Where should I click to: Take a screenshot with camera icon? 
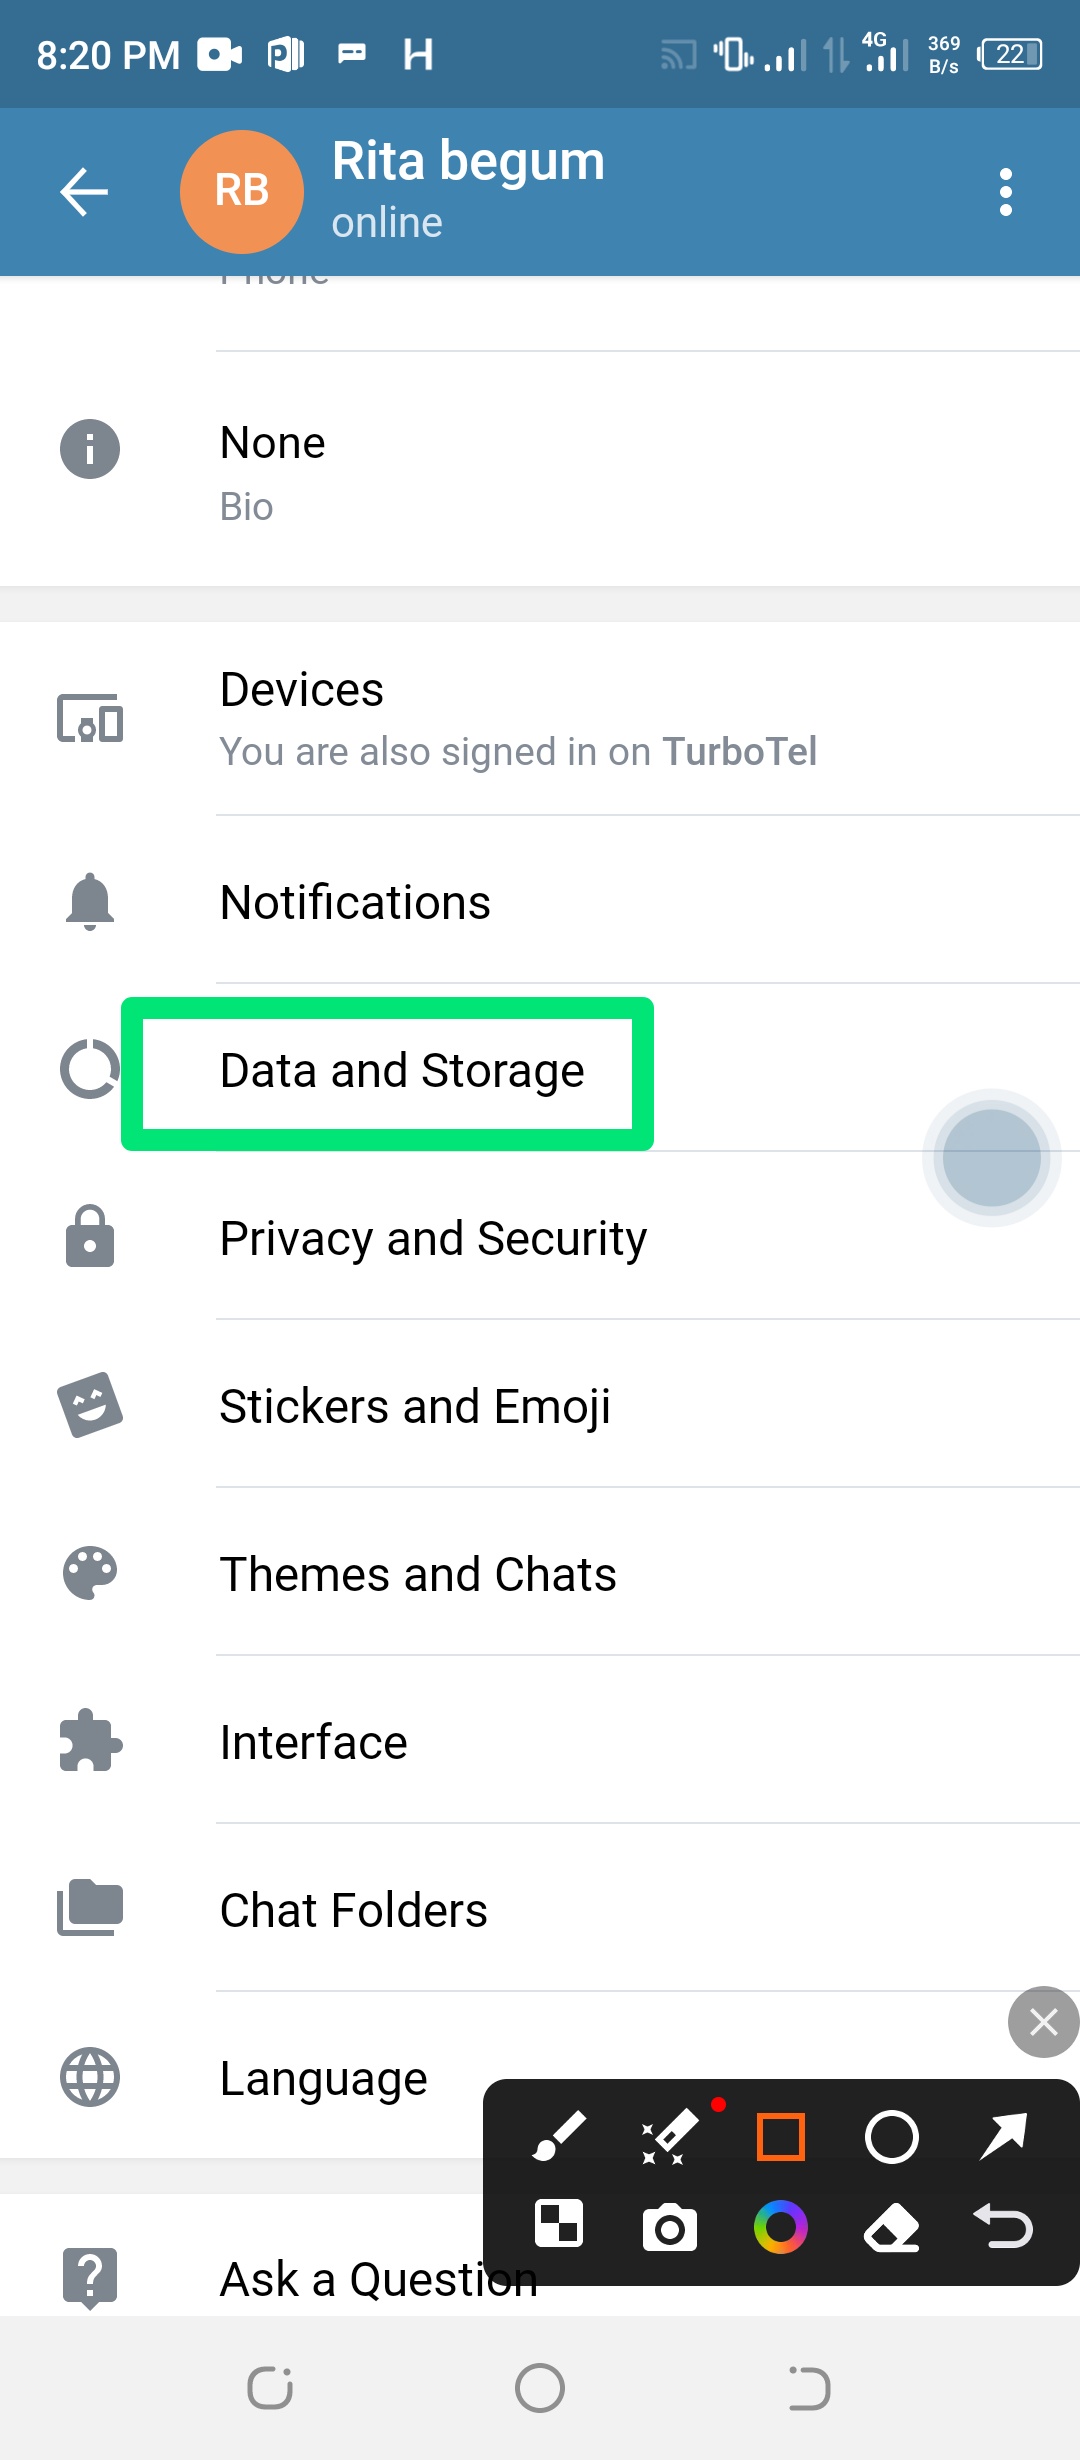coord(669,2227)
